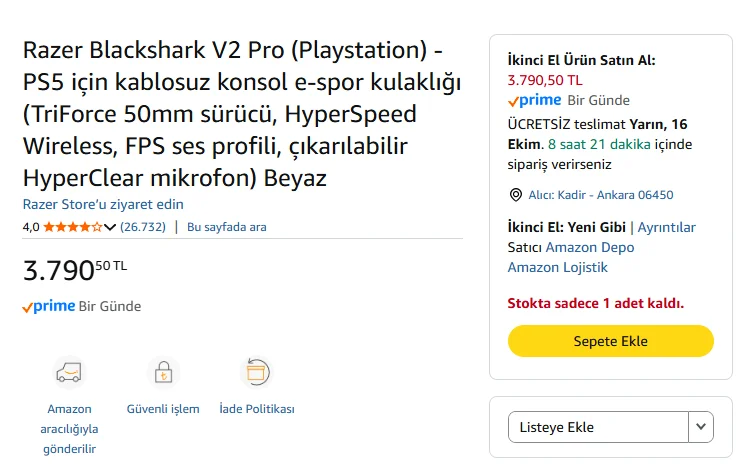Screen dimensions: 756x472
Task: Click the Amazon delivery truck icon
Action: (69, 373)
